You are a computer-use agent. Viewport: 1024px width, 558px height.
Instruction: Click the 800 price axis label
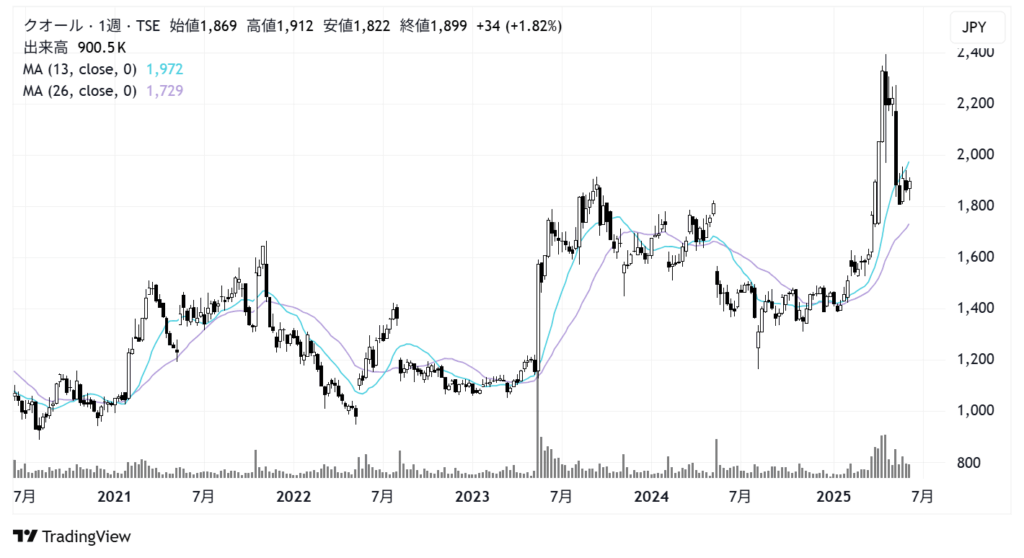coord(968,463)
